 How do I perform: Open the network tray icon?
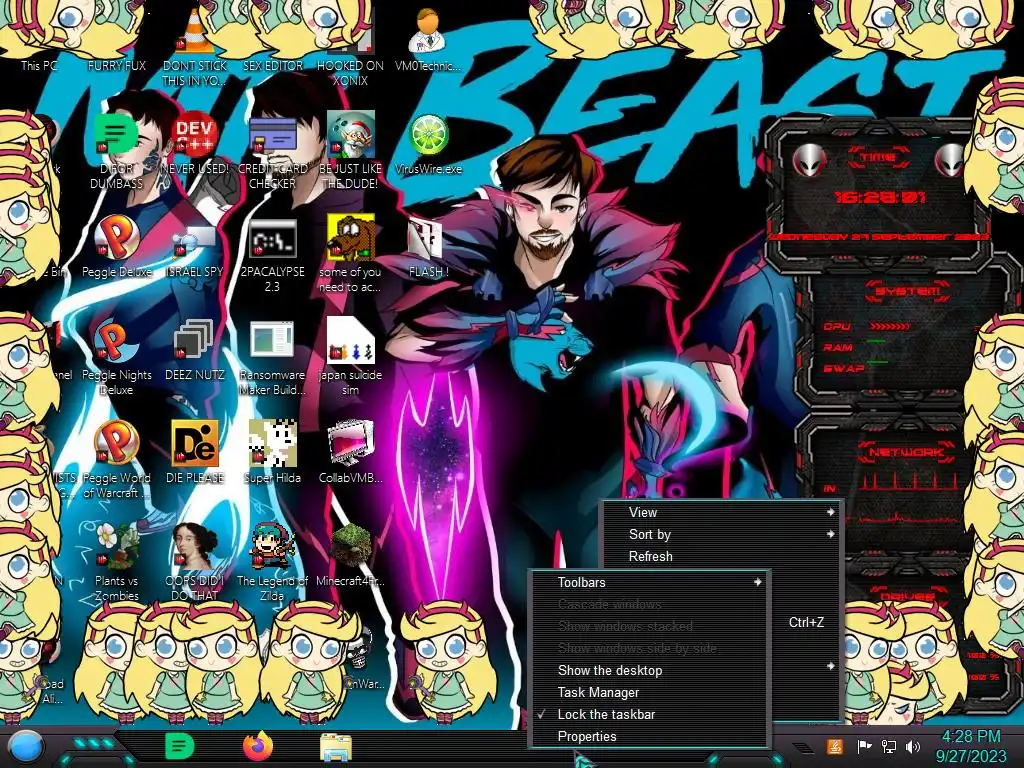[x=889, y=746]
